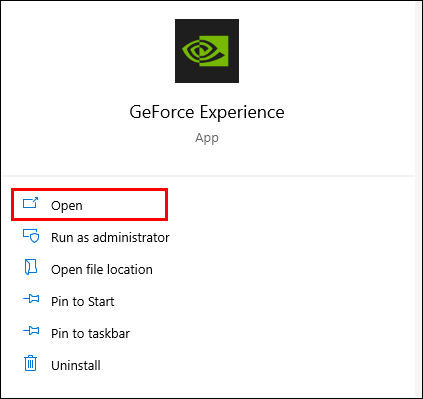Click the trash can icon beside Uninstall
The image size is (423, 399).
[x=31, y=363]
